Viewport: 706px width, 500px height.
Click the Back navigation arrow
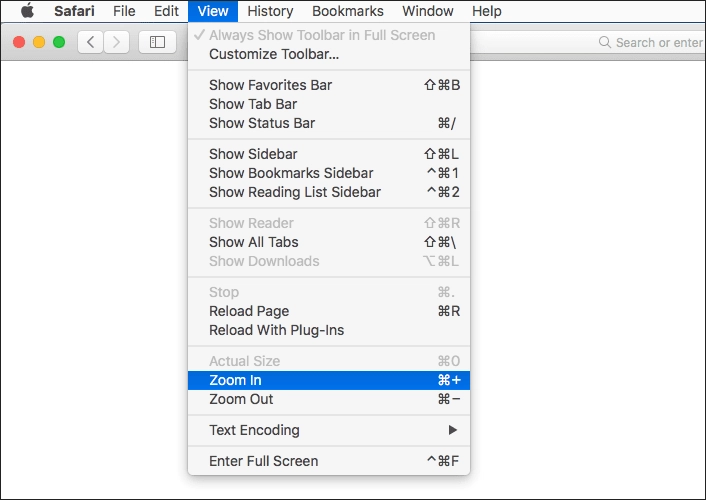pos(91,42)
